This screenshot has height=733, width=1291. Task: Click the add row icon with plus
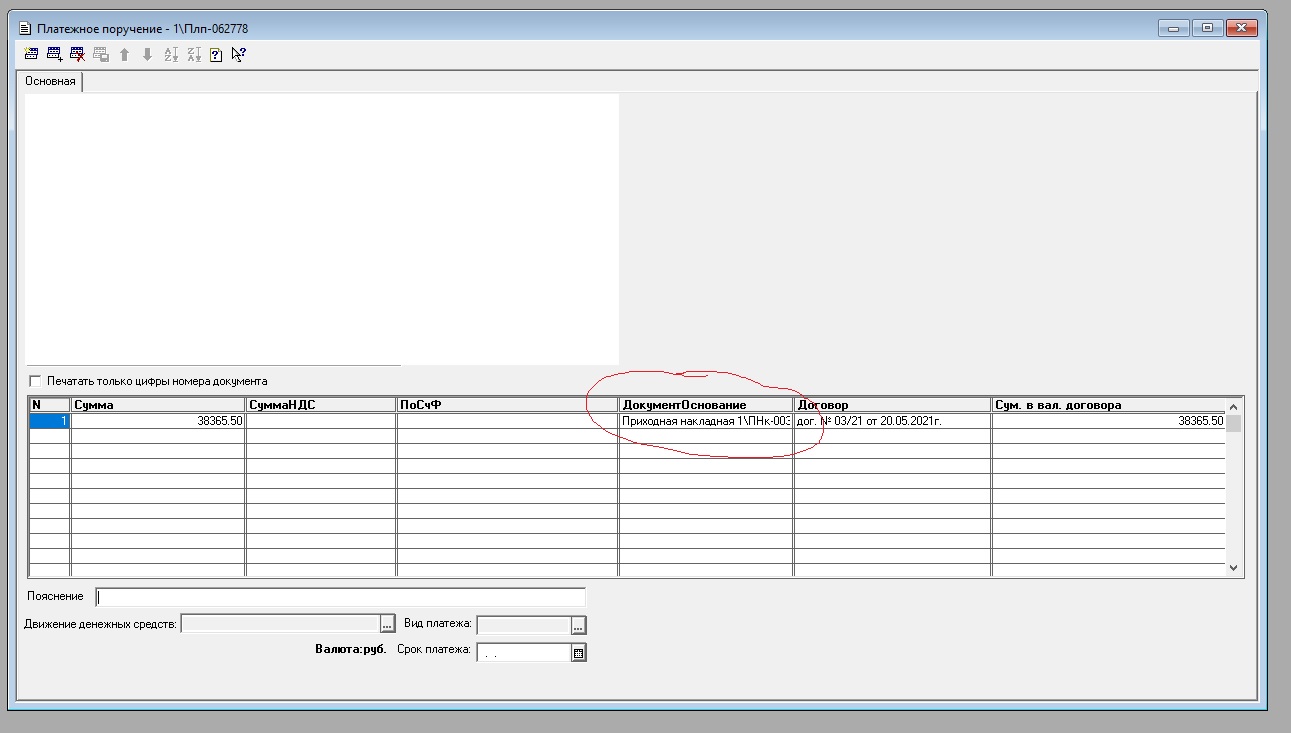tap(54, 55)
